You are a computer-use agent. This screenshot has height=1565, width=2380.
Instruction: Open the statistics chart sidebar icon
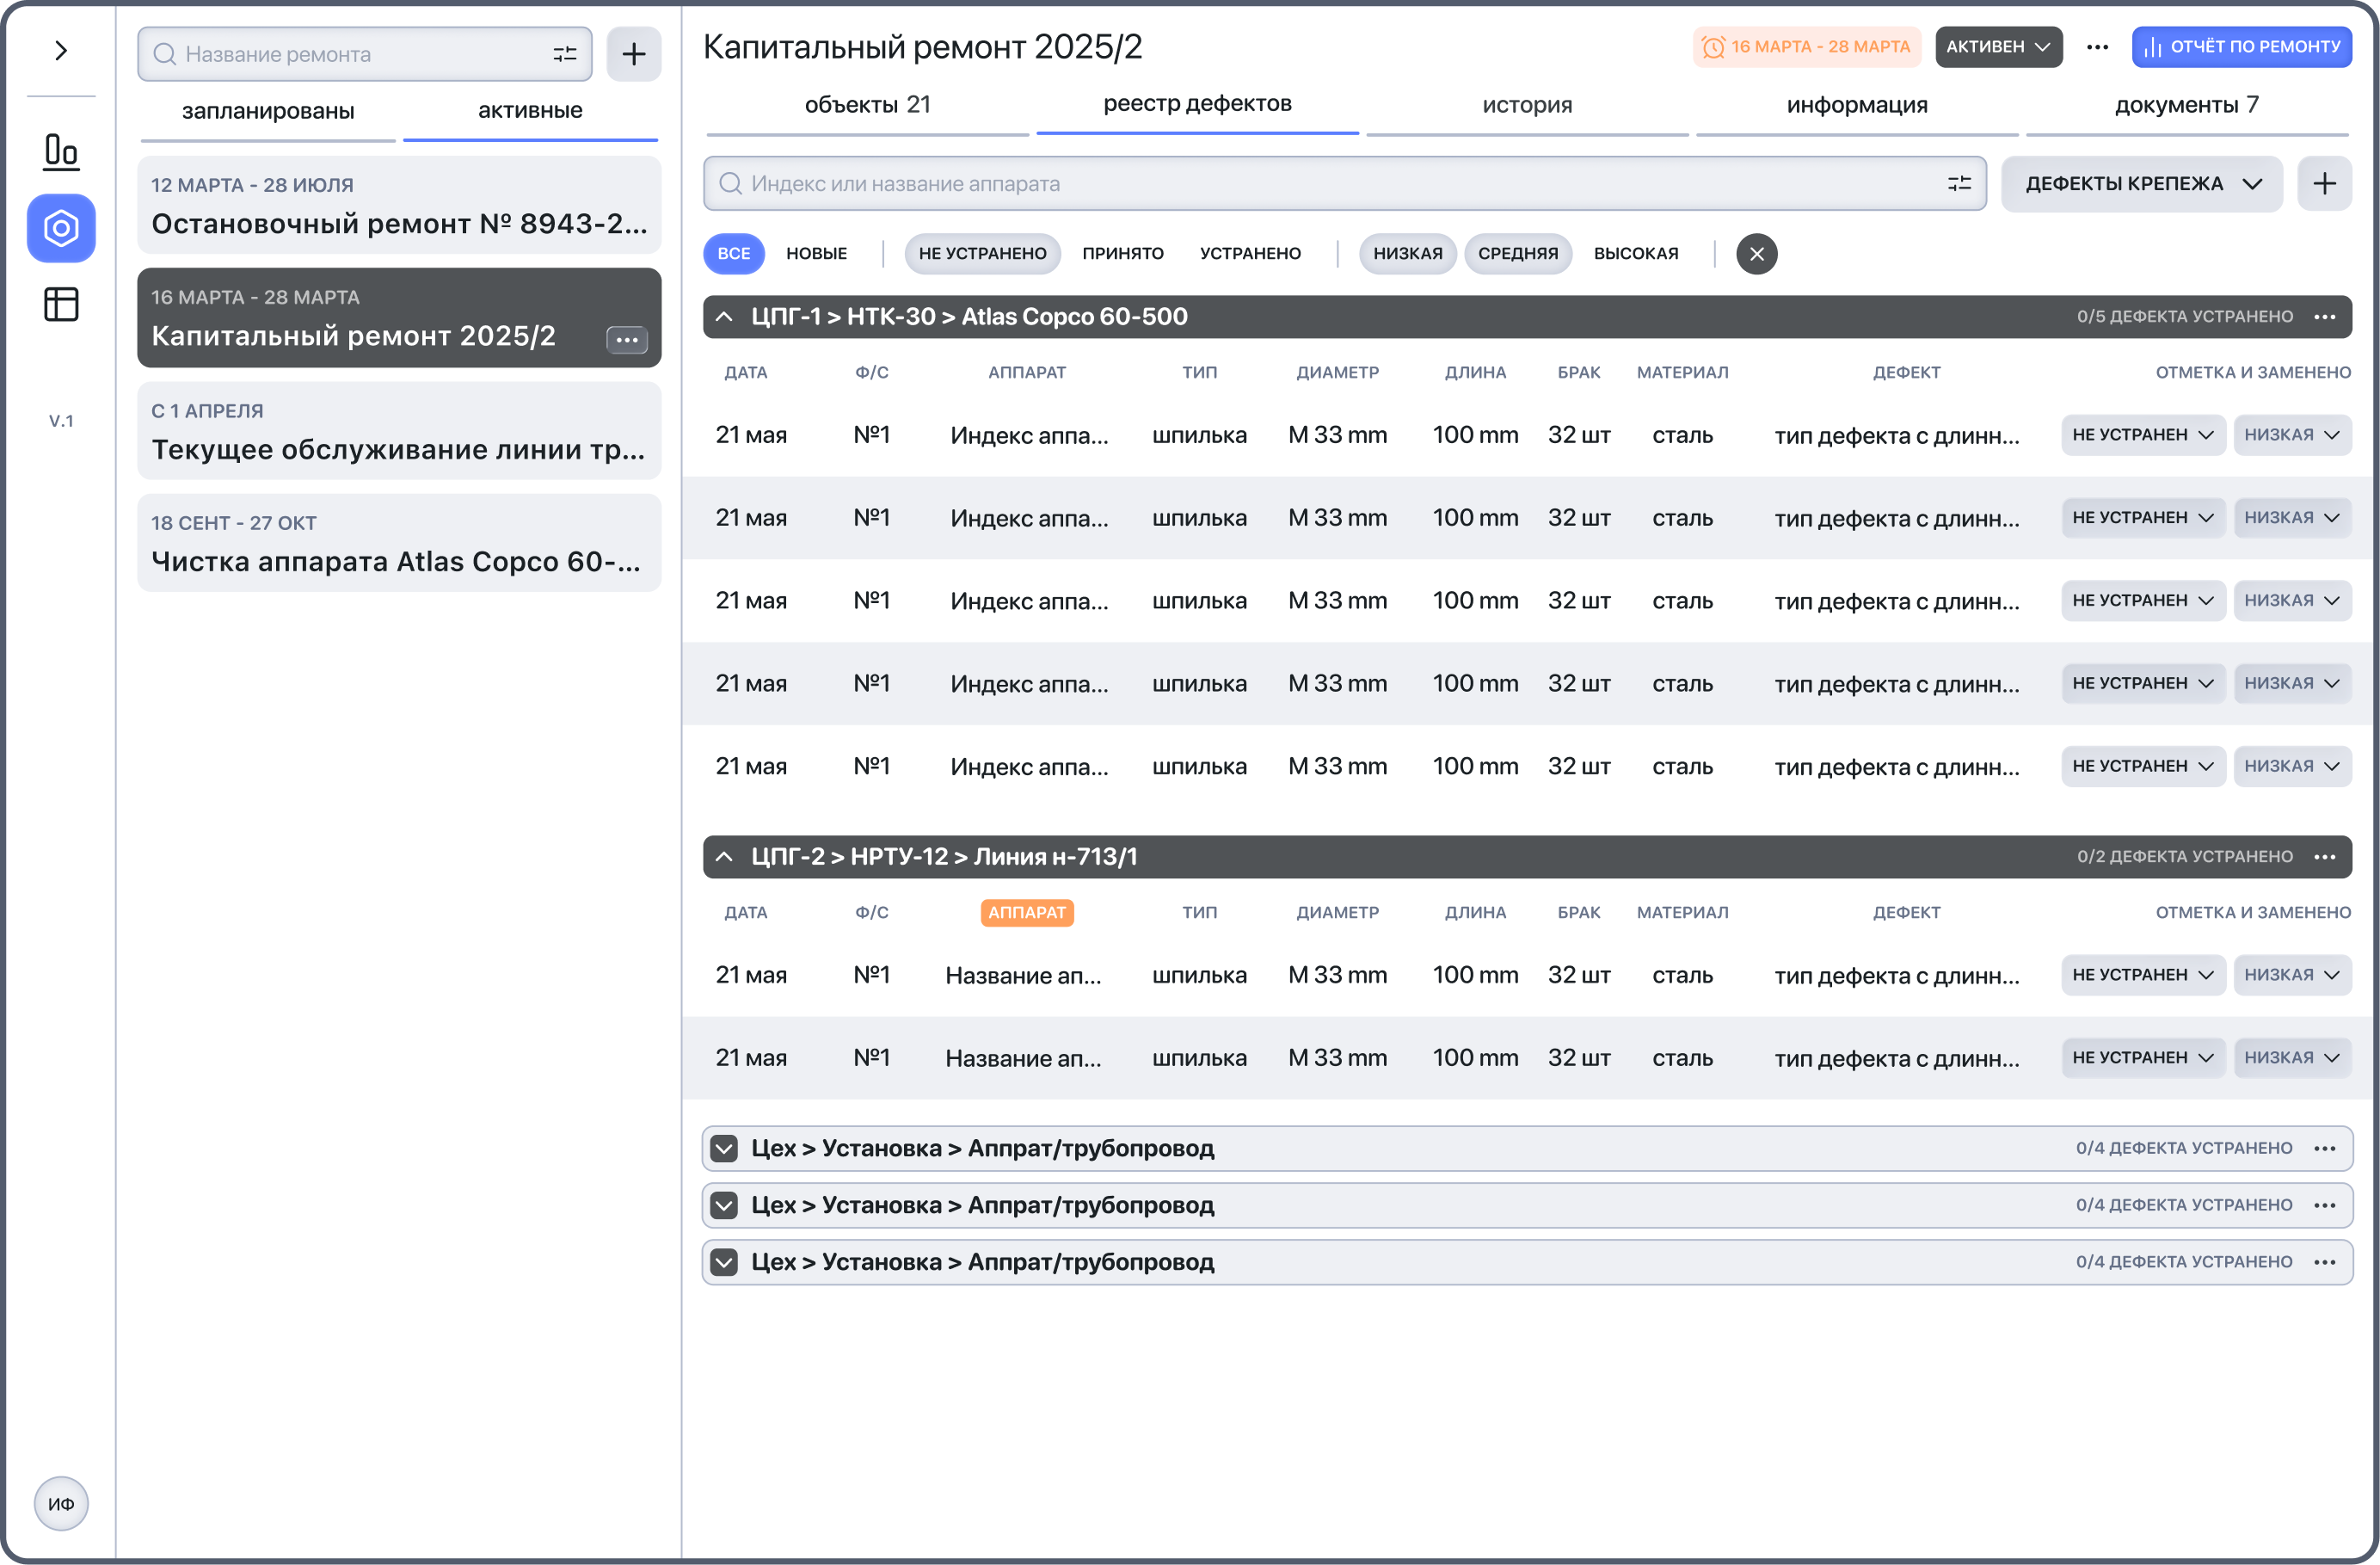[61, 151]
